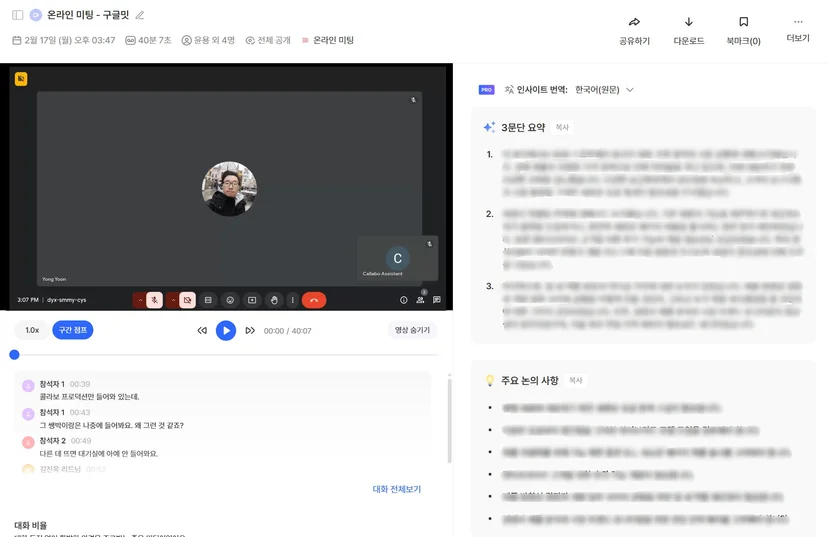Open the emoji reaction icon
828x537 pixels.
tap(230, 300)
